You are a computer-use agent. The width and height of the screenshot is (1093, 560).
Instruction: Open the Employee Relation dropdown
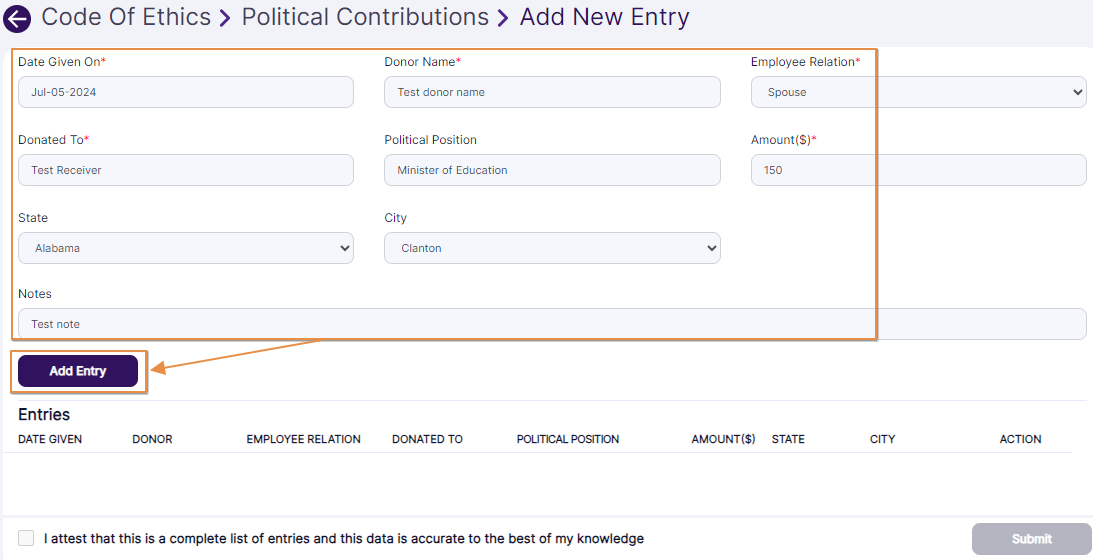(x=918, y=92)
